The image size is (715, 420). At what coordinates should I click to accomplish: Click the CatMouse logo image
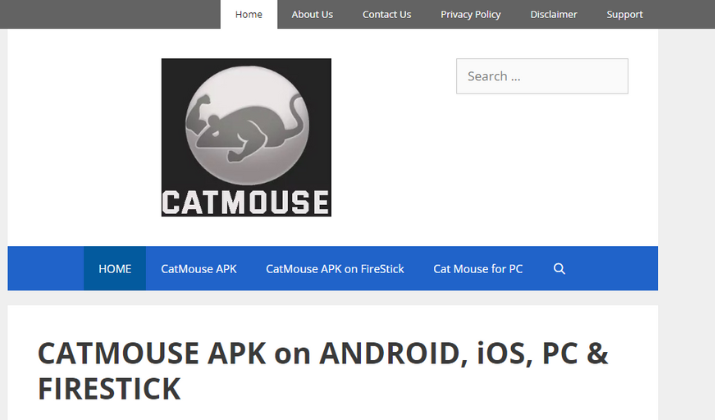[x=246, y=137]
